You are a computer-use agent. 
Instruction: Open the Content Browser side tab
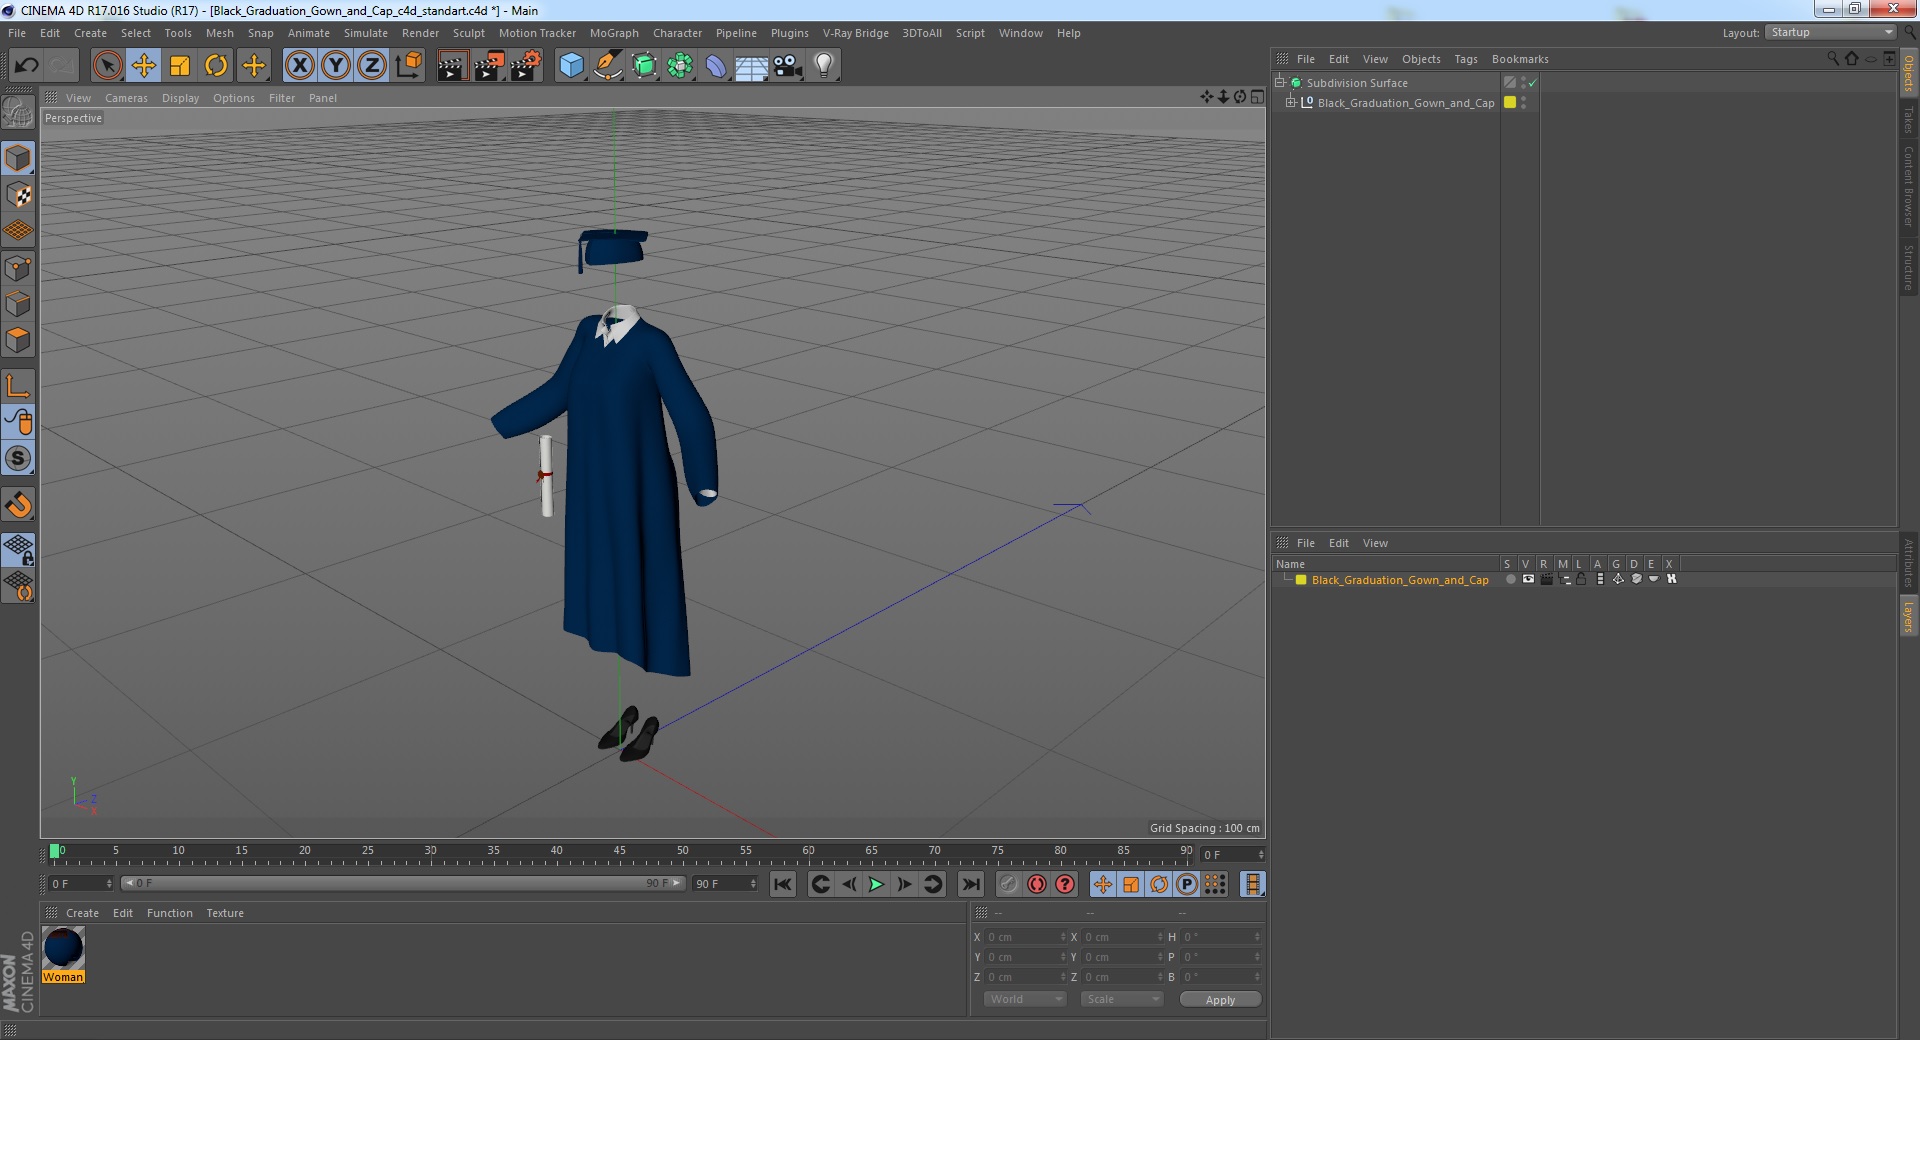(1908, 186)
